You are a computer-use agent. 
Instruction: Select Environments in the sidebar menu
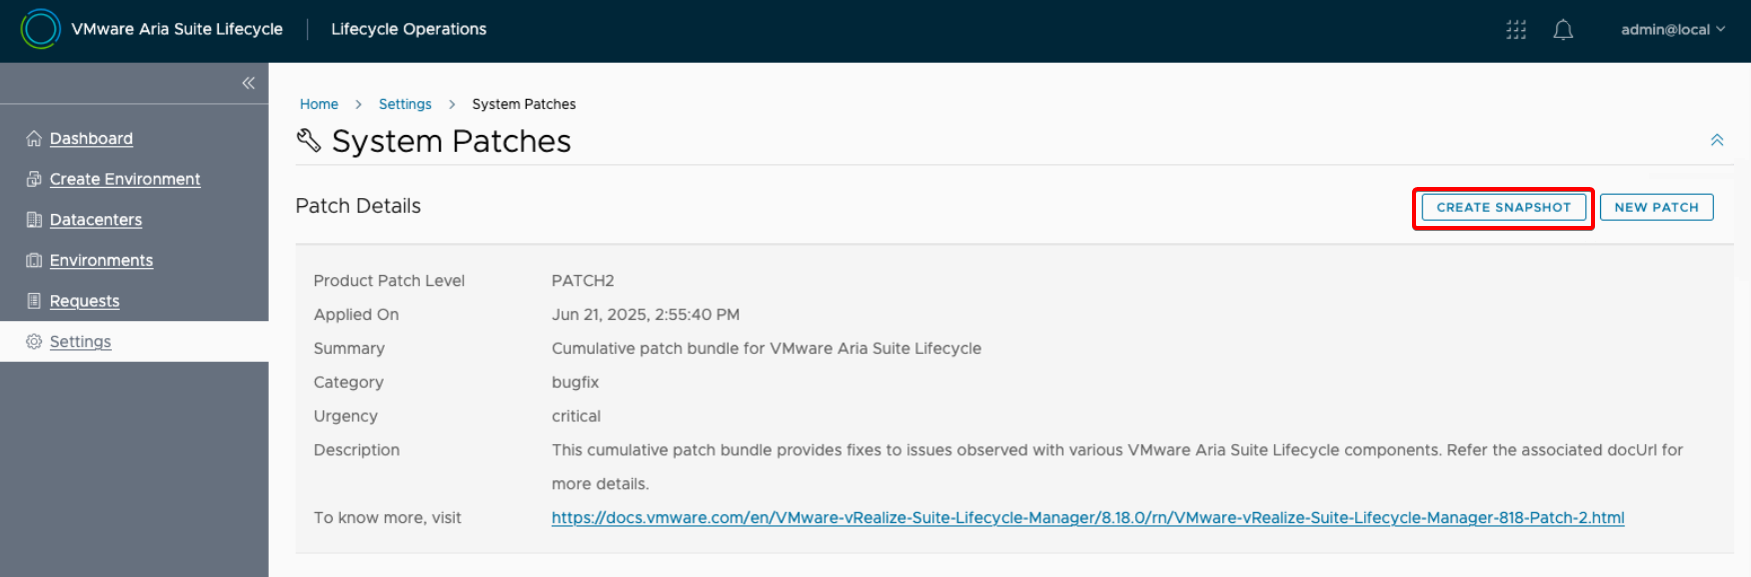[x=101, y=260]
